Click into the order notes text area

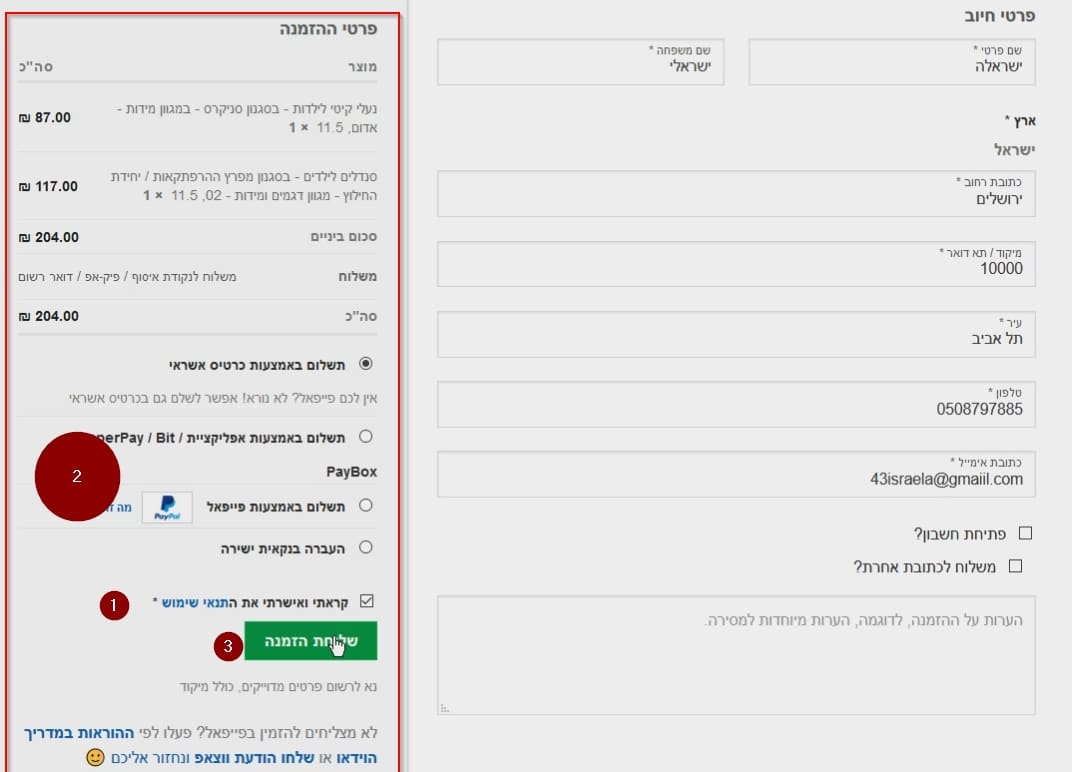(x=736, y=655)
